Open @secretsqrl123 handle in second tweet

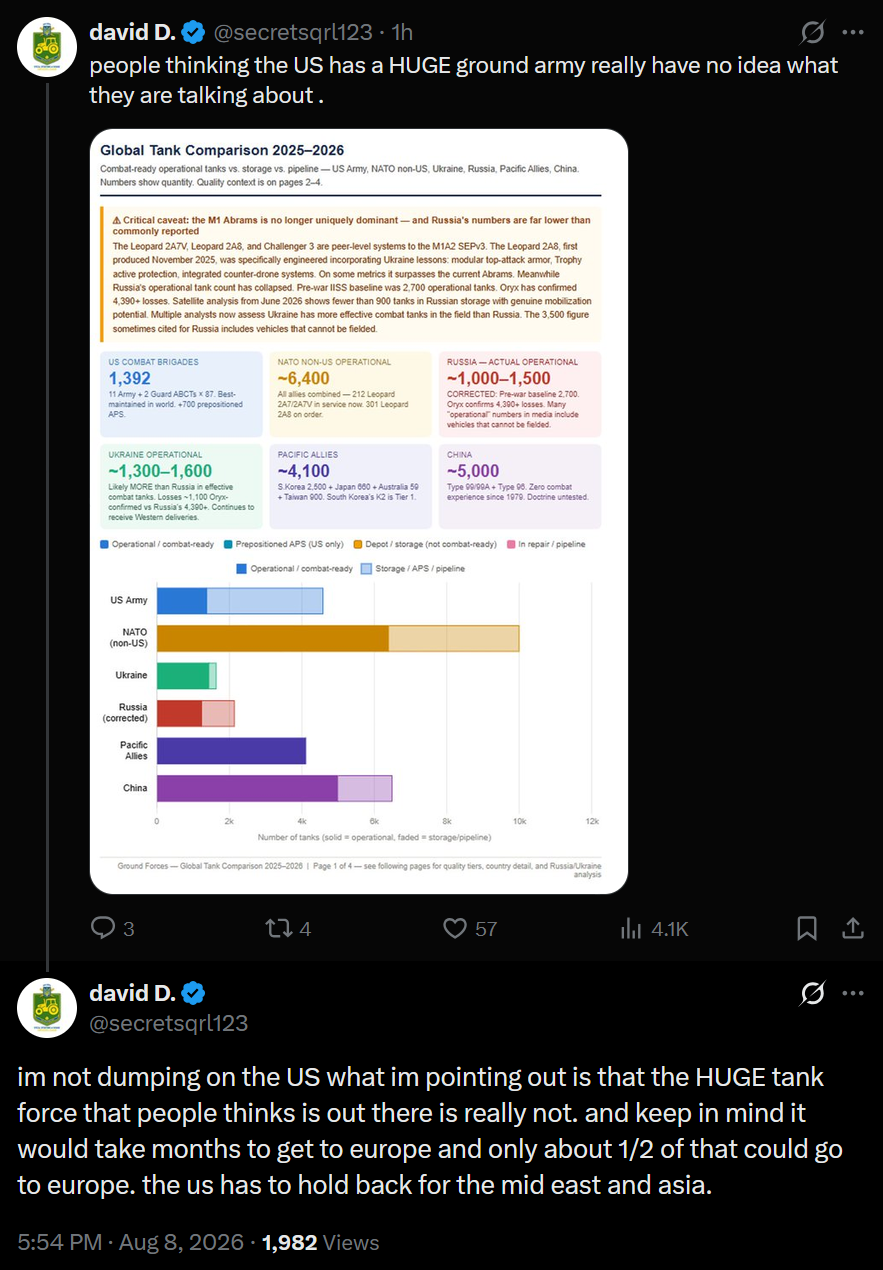pos(169,1023)
